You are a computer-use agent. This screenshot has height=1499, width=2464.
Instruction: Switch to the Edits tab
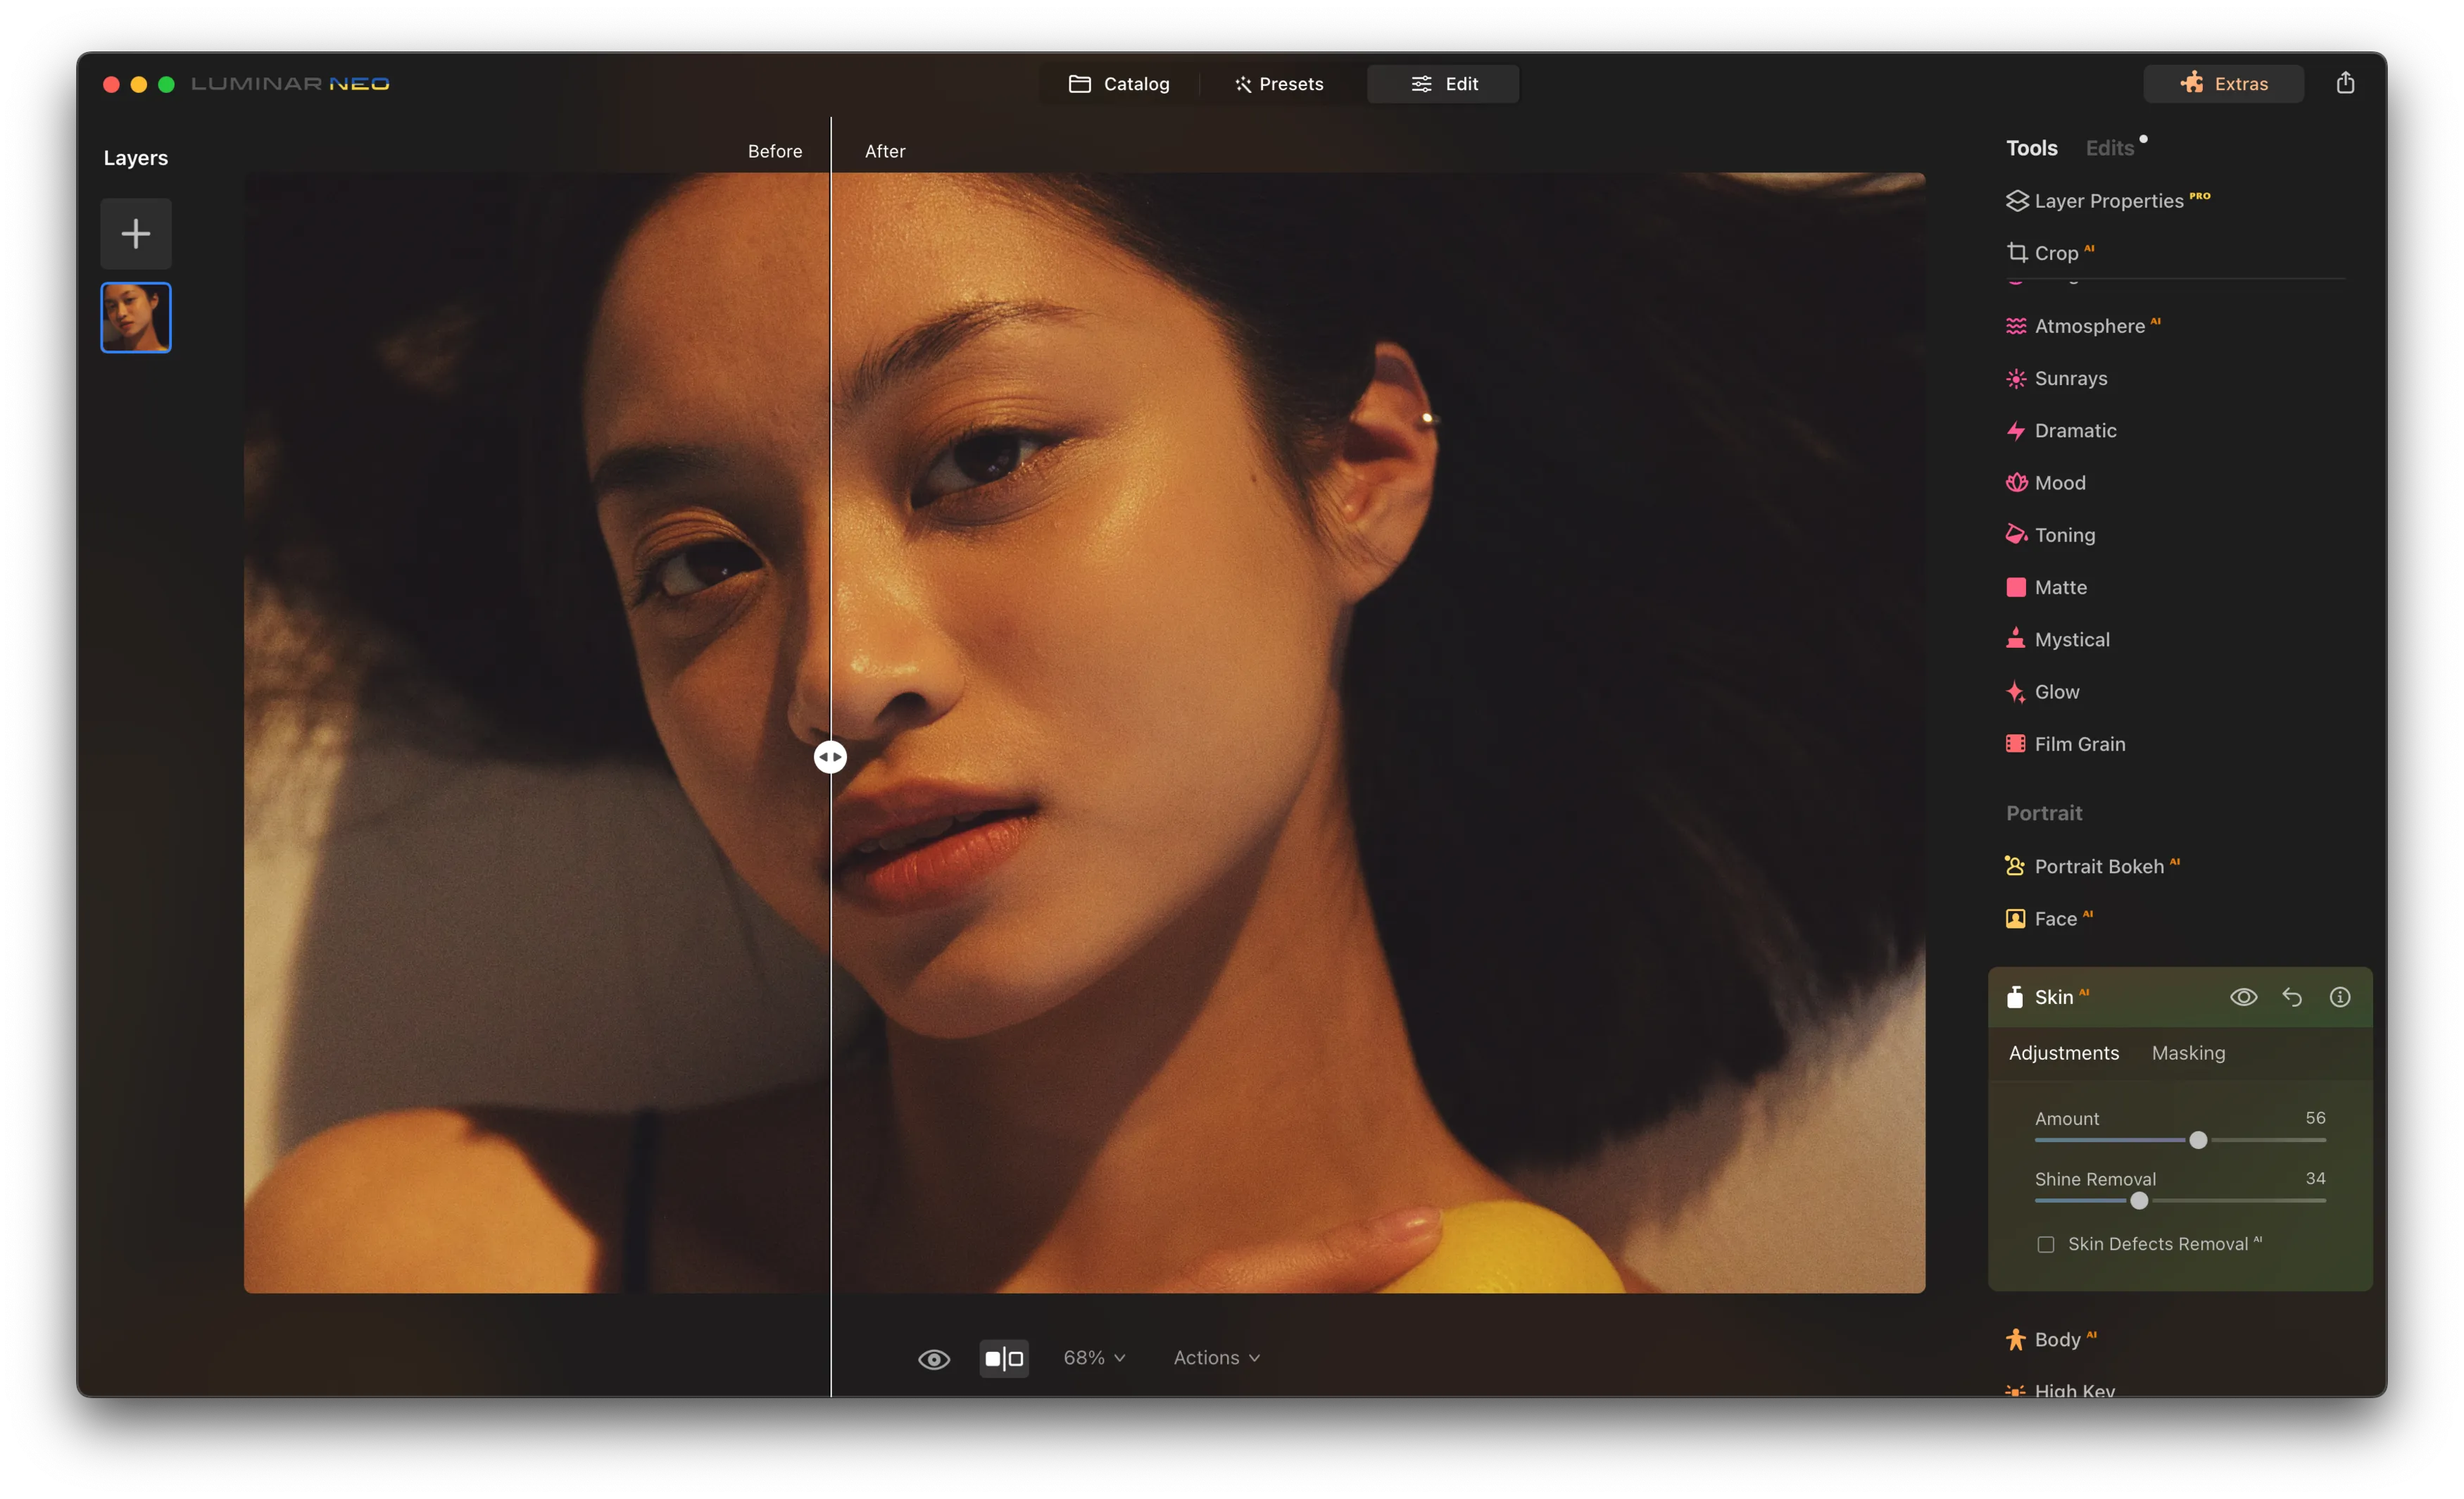pos(2109,148)
